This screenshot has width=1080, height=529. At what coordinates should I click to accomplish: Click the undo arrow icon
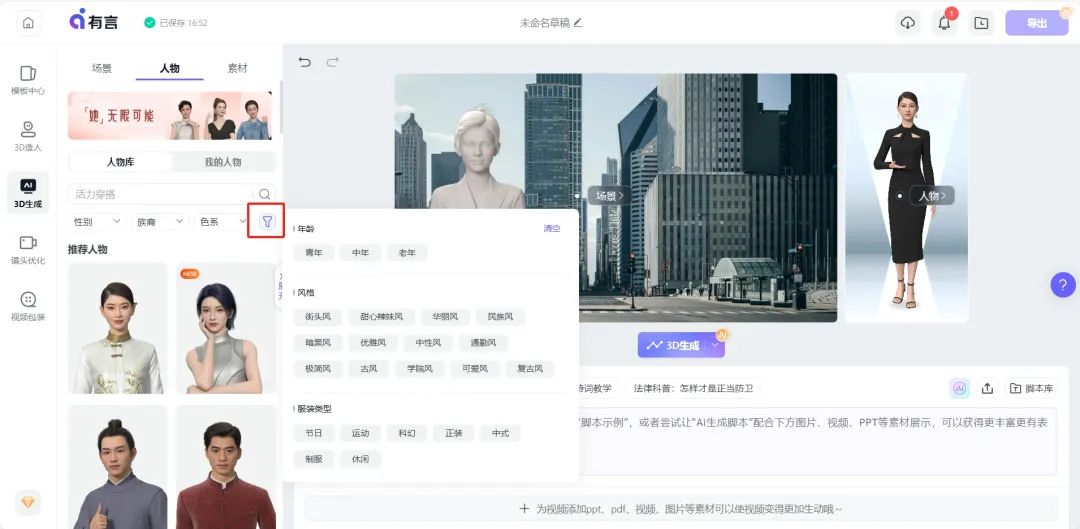point(304,62)
